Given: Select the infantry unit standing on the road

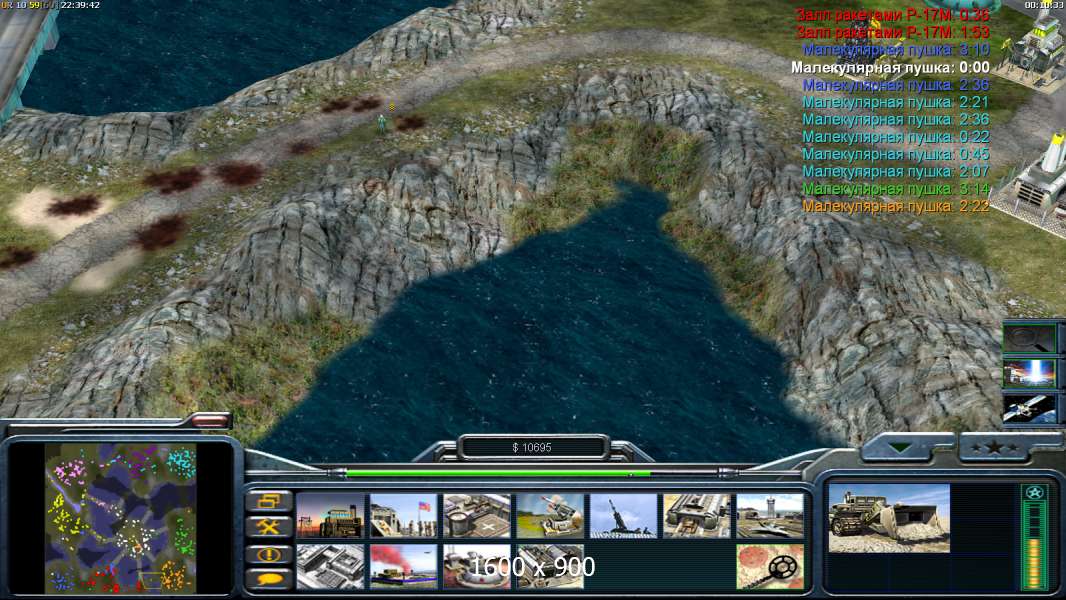Looking at the screenshot, I should (x=382, y=123).
